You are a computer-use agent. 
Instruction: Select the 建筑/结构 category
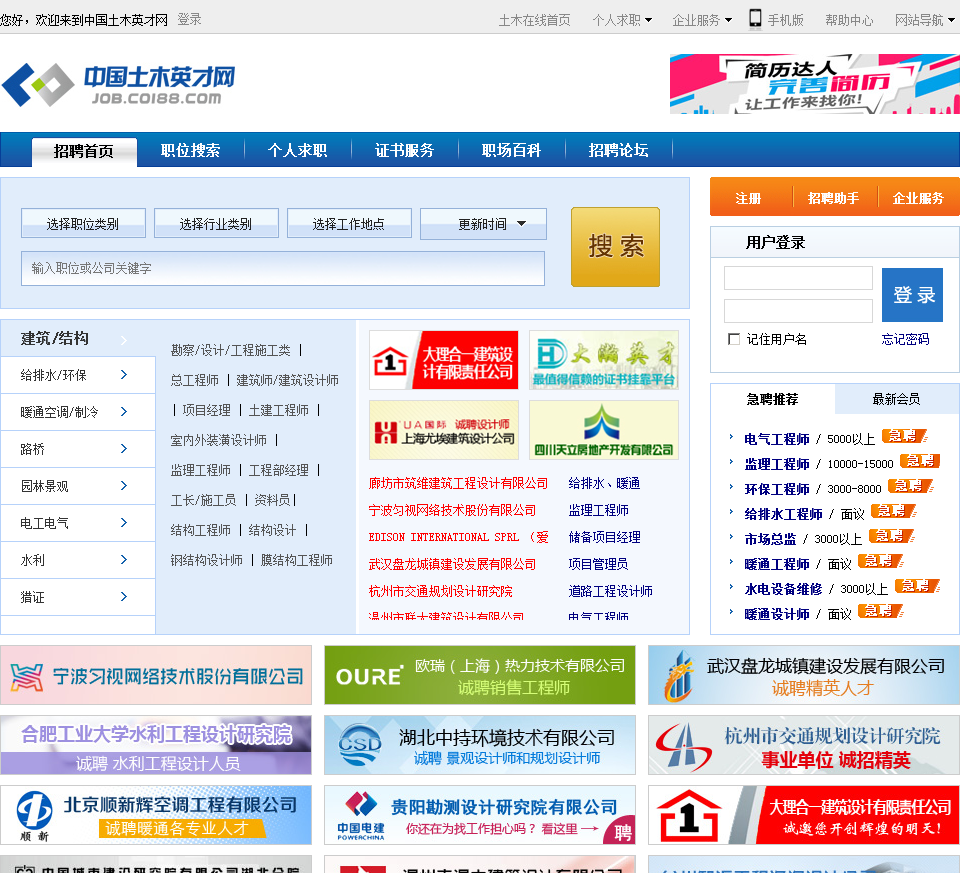(78, 339)
